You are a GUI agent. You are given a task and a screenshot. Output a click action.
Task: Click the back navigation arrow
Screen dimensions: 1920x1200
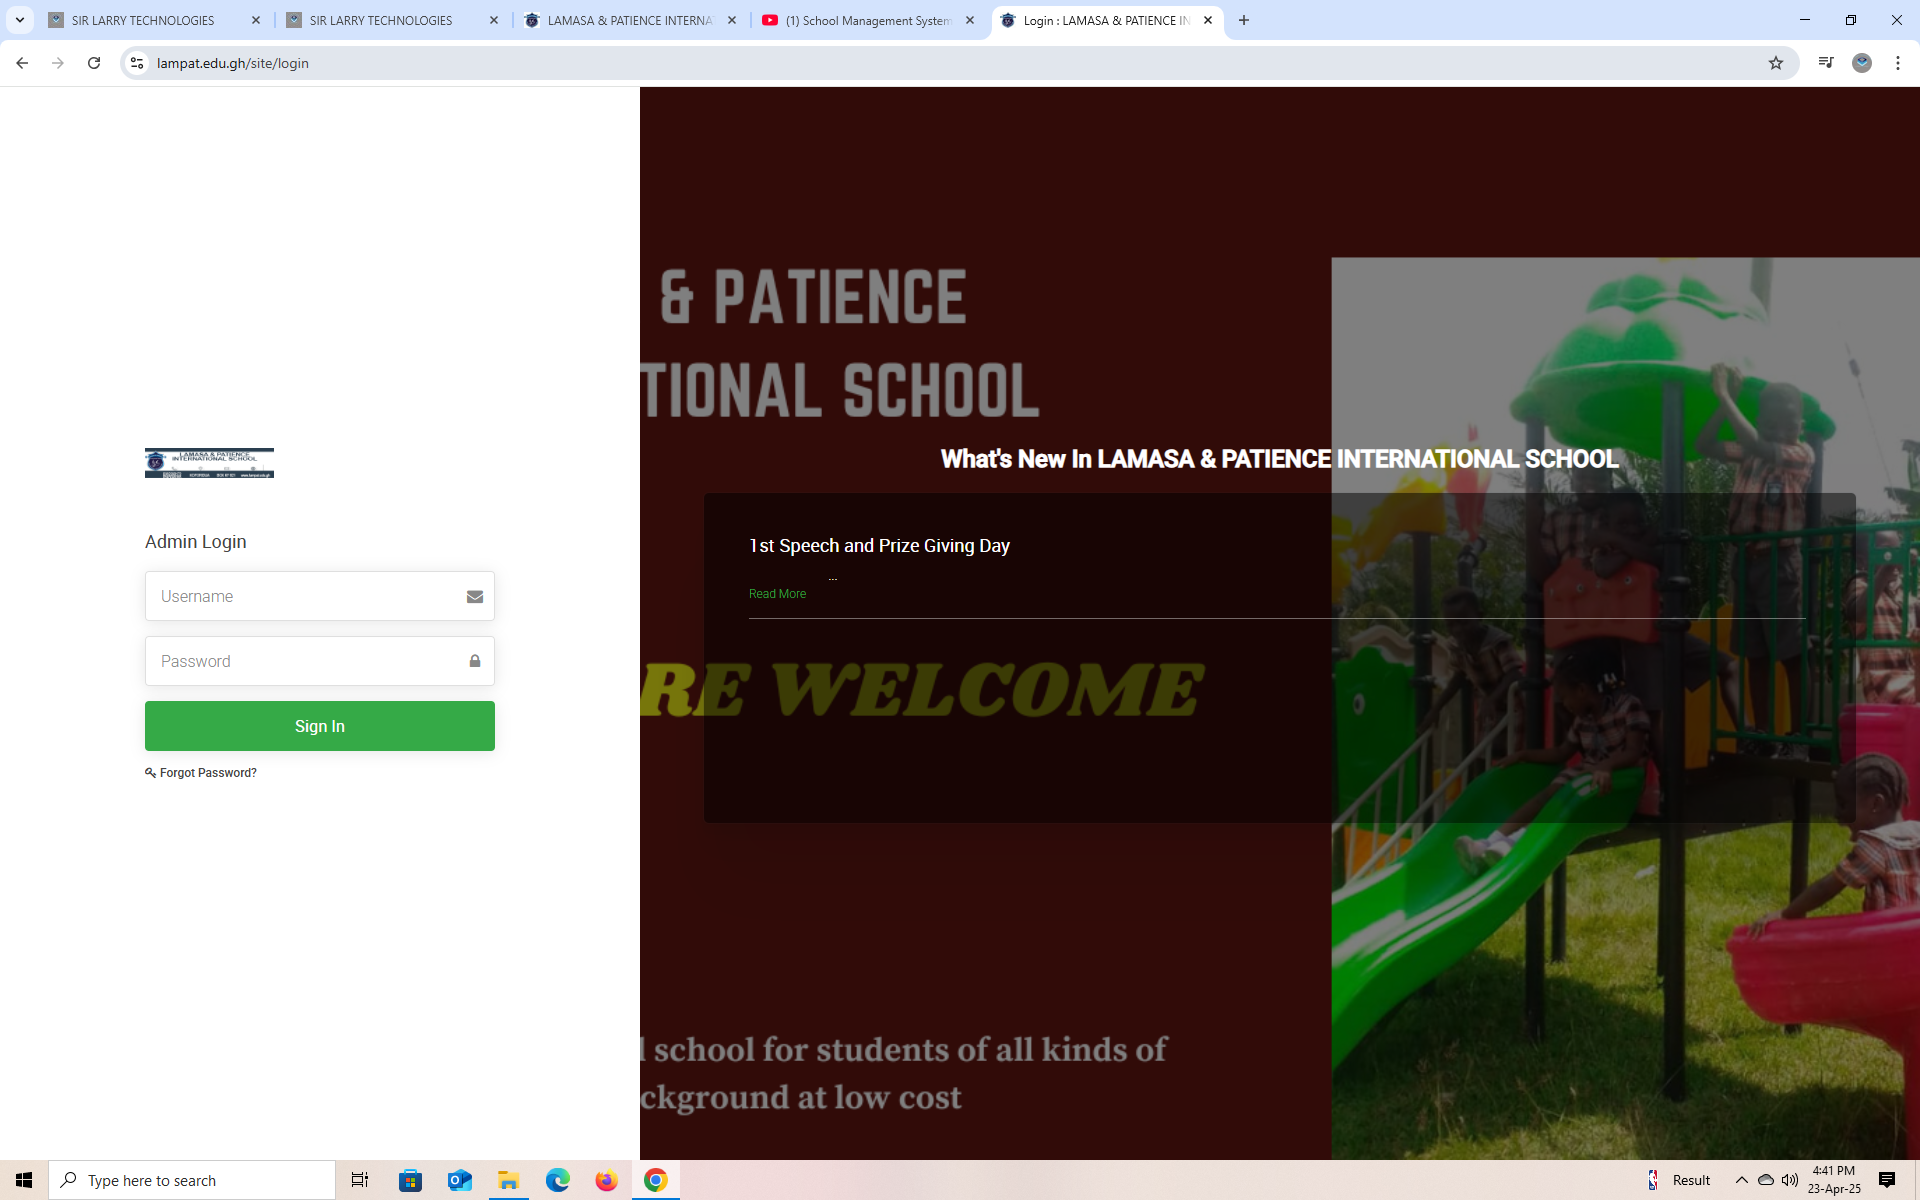tap(22, 63)
